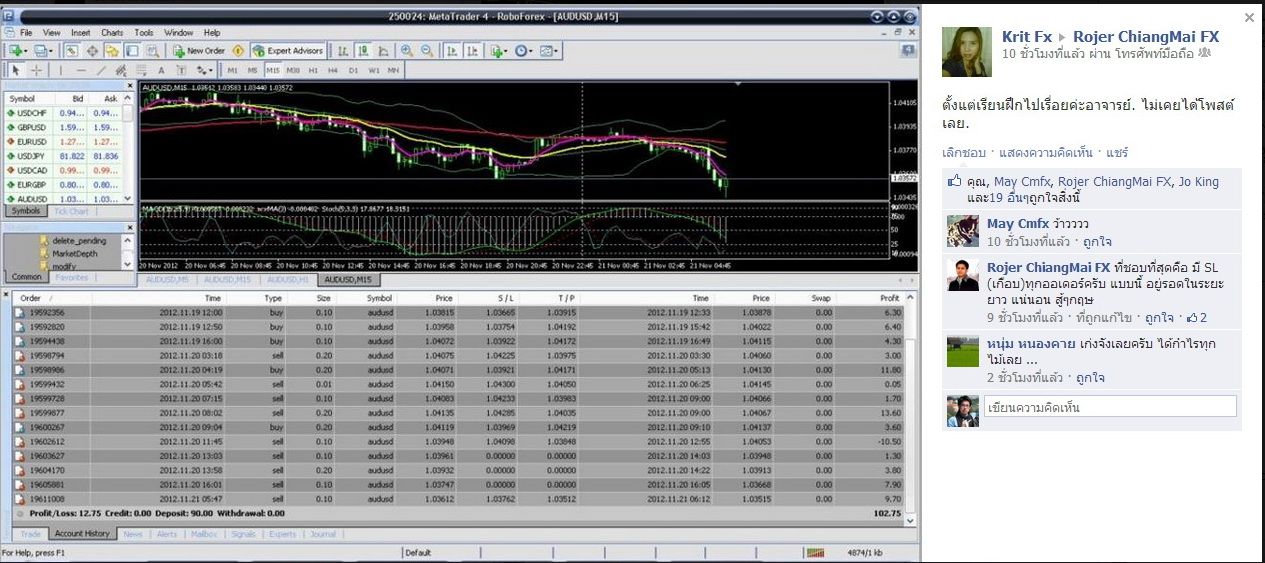Switch to Navigator Favorites tab
1265x563 pixels.
[x=71, y=278]
